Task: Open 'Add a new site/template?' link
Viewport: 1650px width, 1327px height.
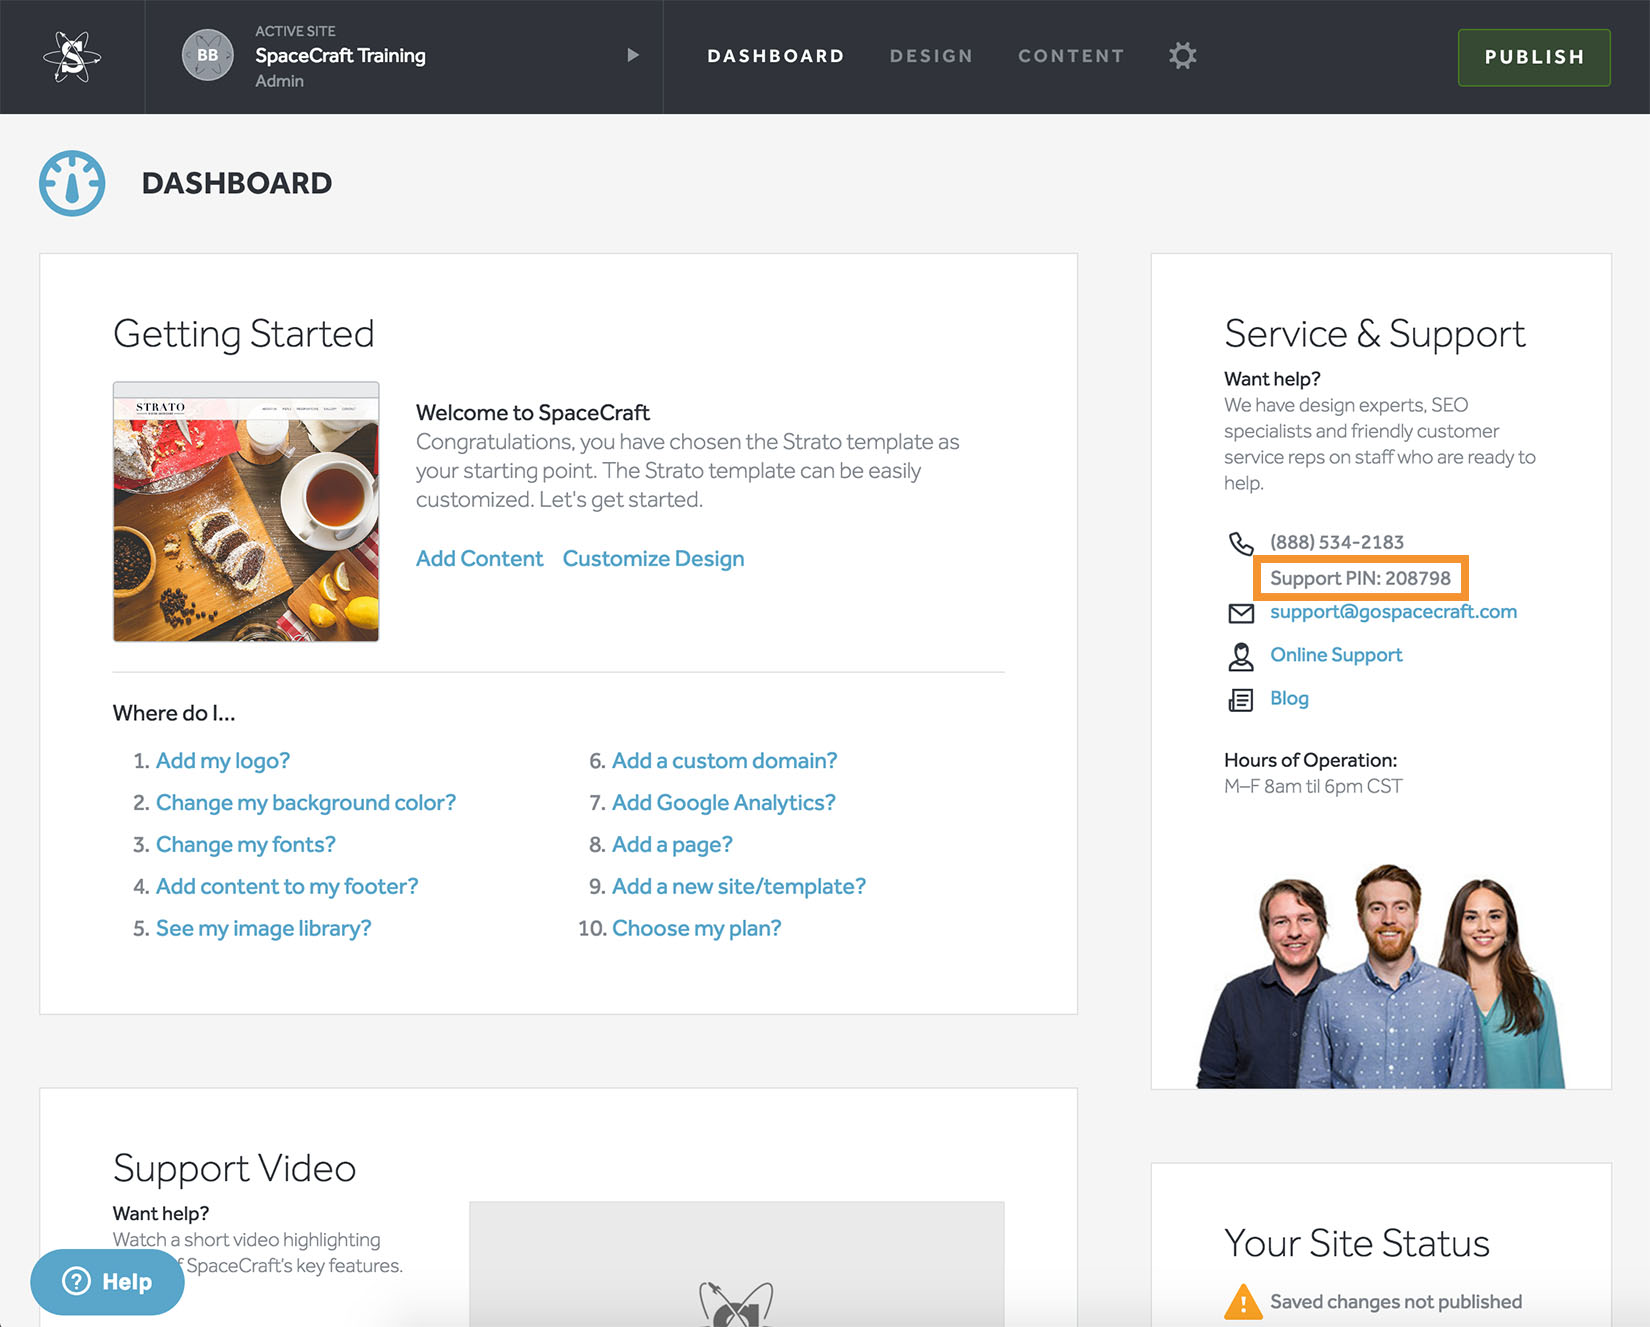Action: pos(739,887)
